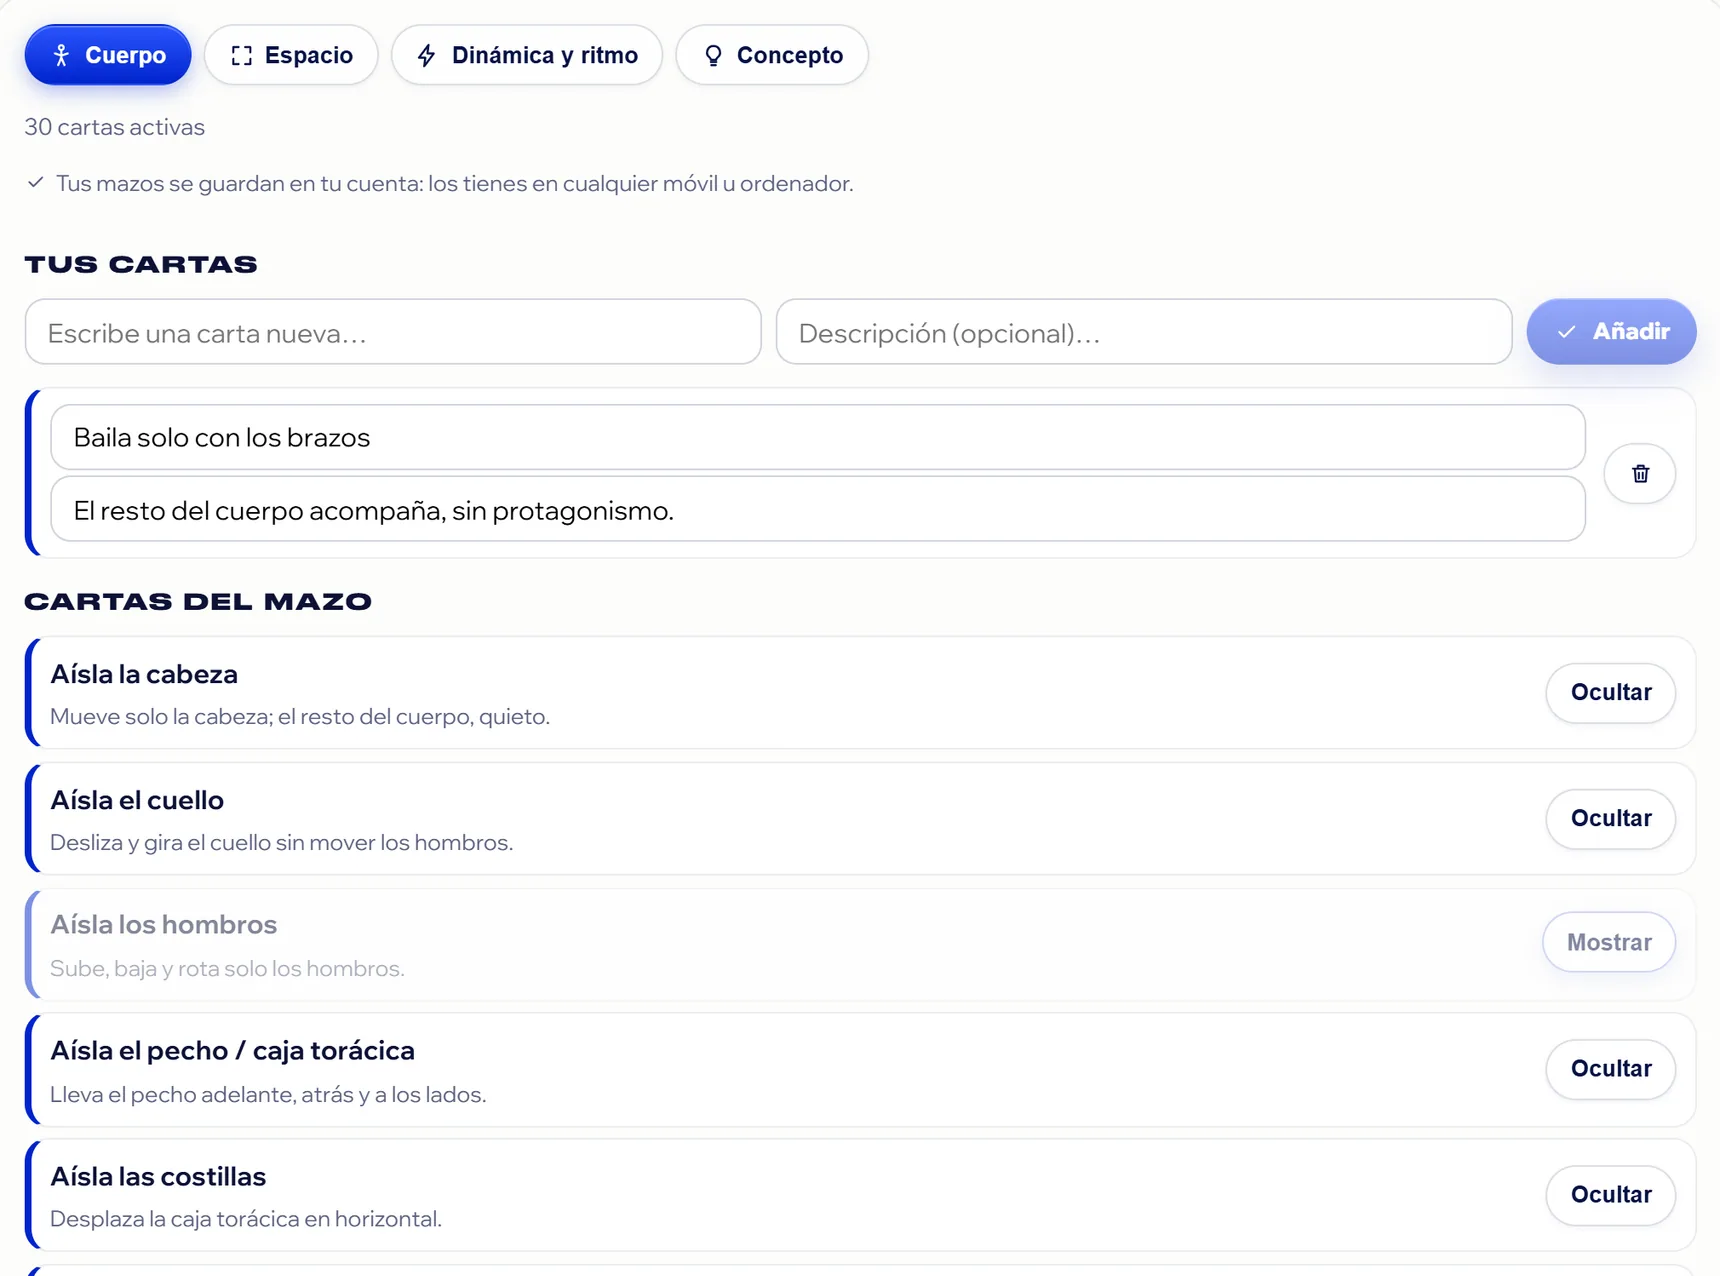Edit the 'Baila solo con los brazos' title field
Screen dimensions: 1720x1276
818,437
